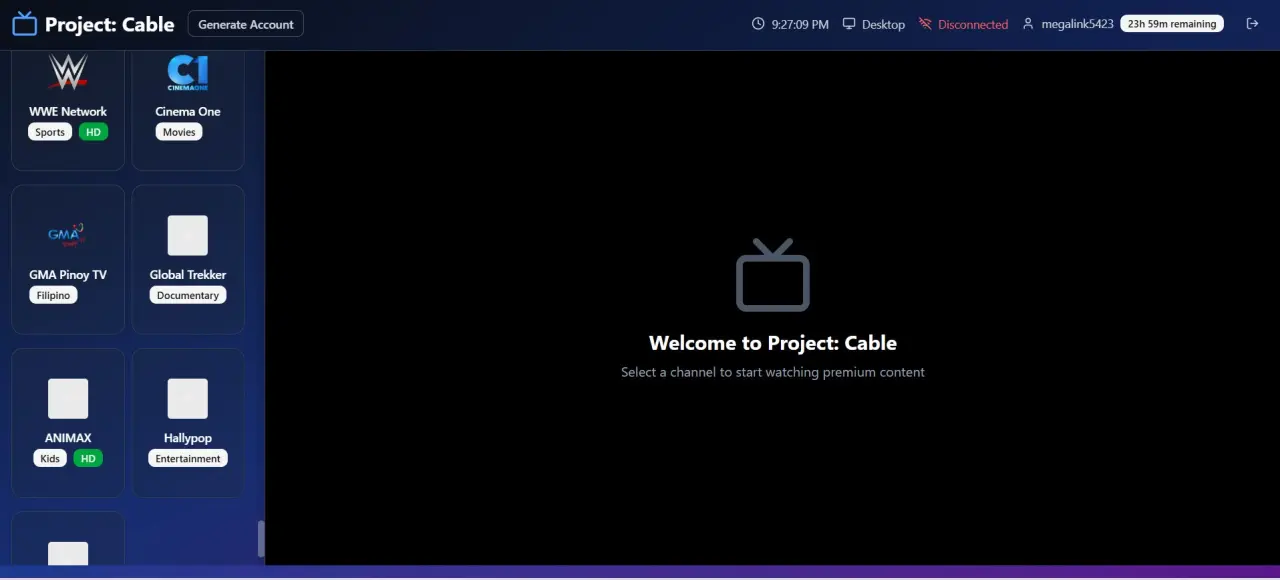Click the Entertainment tag on Hallypop

click(x=188, y=458)
